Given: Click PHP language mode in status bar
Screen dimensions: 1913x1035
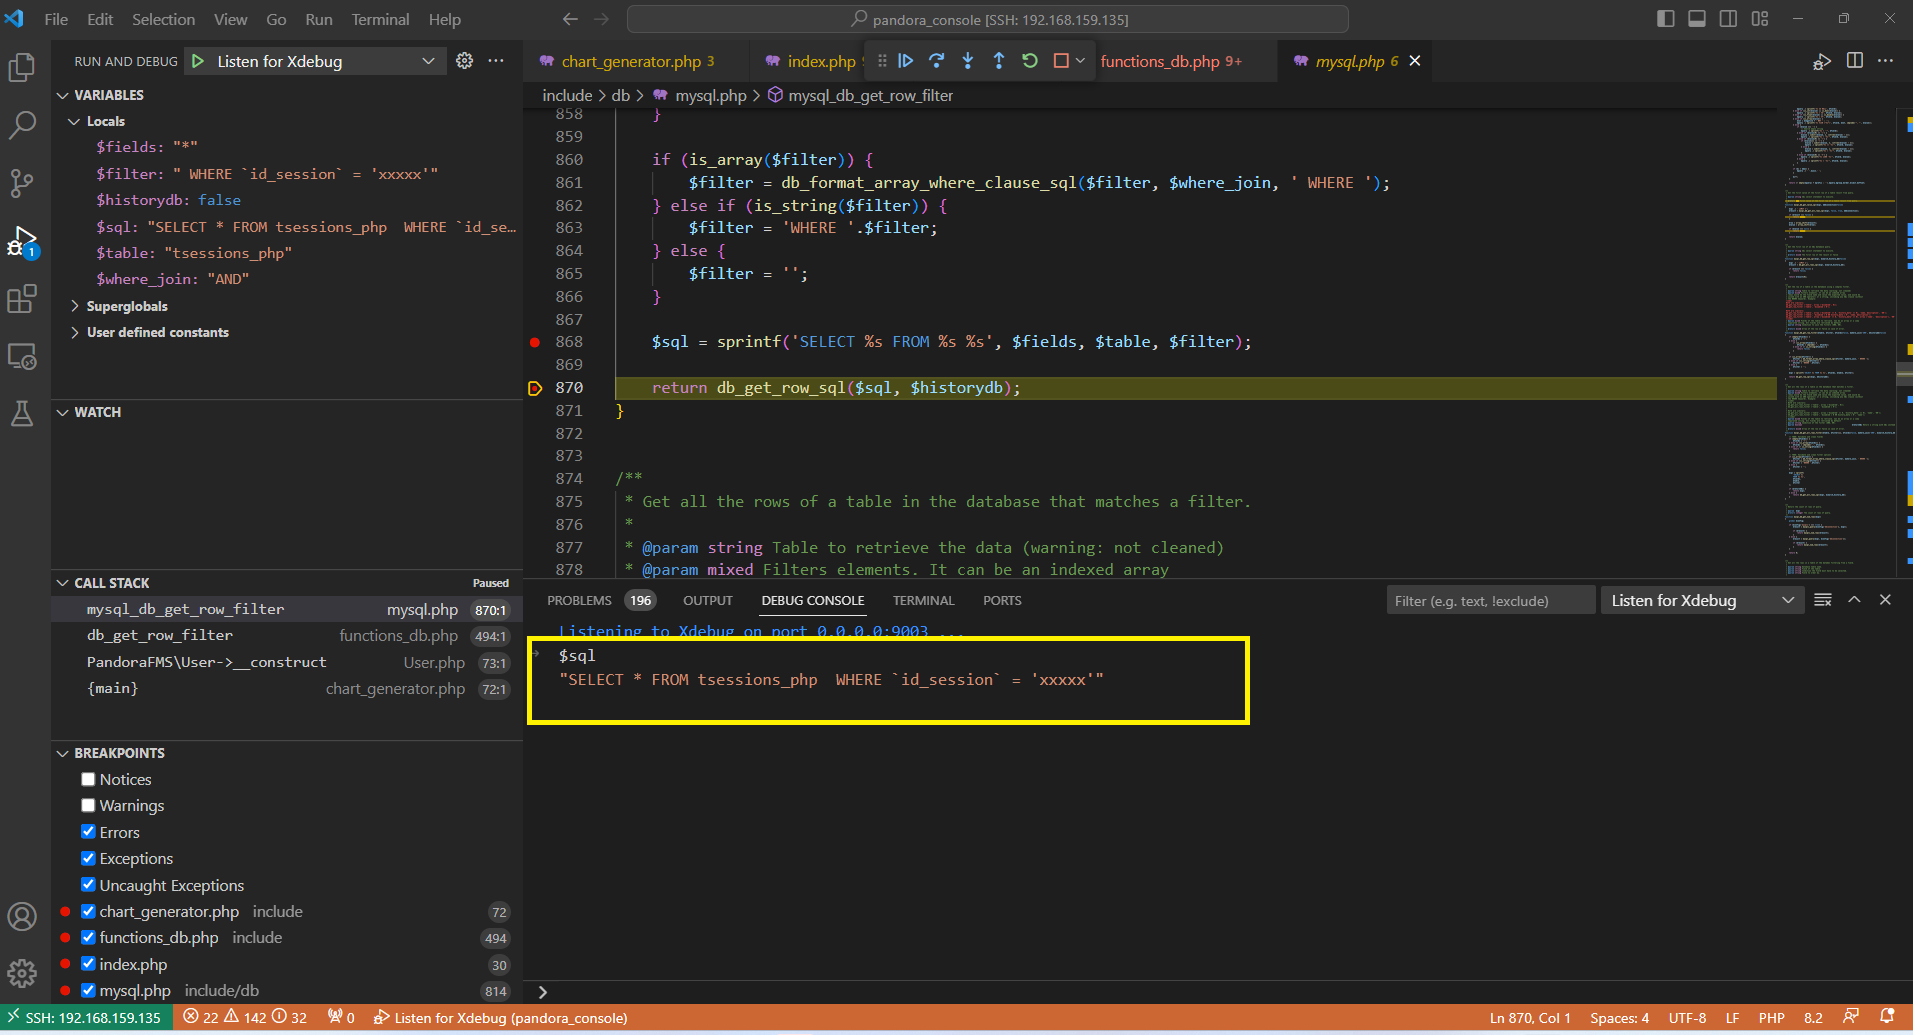Looking at the screenshot, I should tap(1771, 1017).
